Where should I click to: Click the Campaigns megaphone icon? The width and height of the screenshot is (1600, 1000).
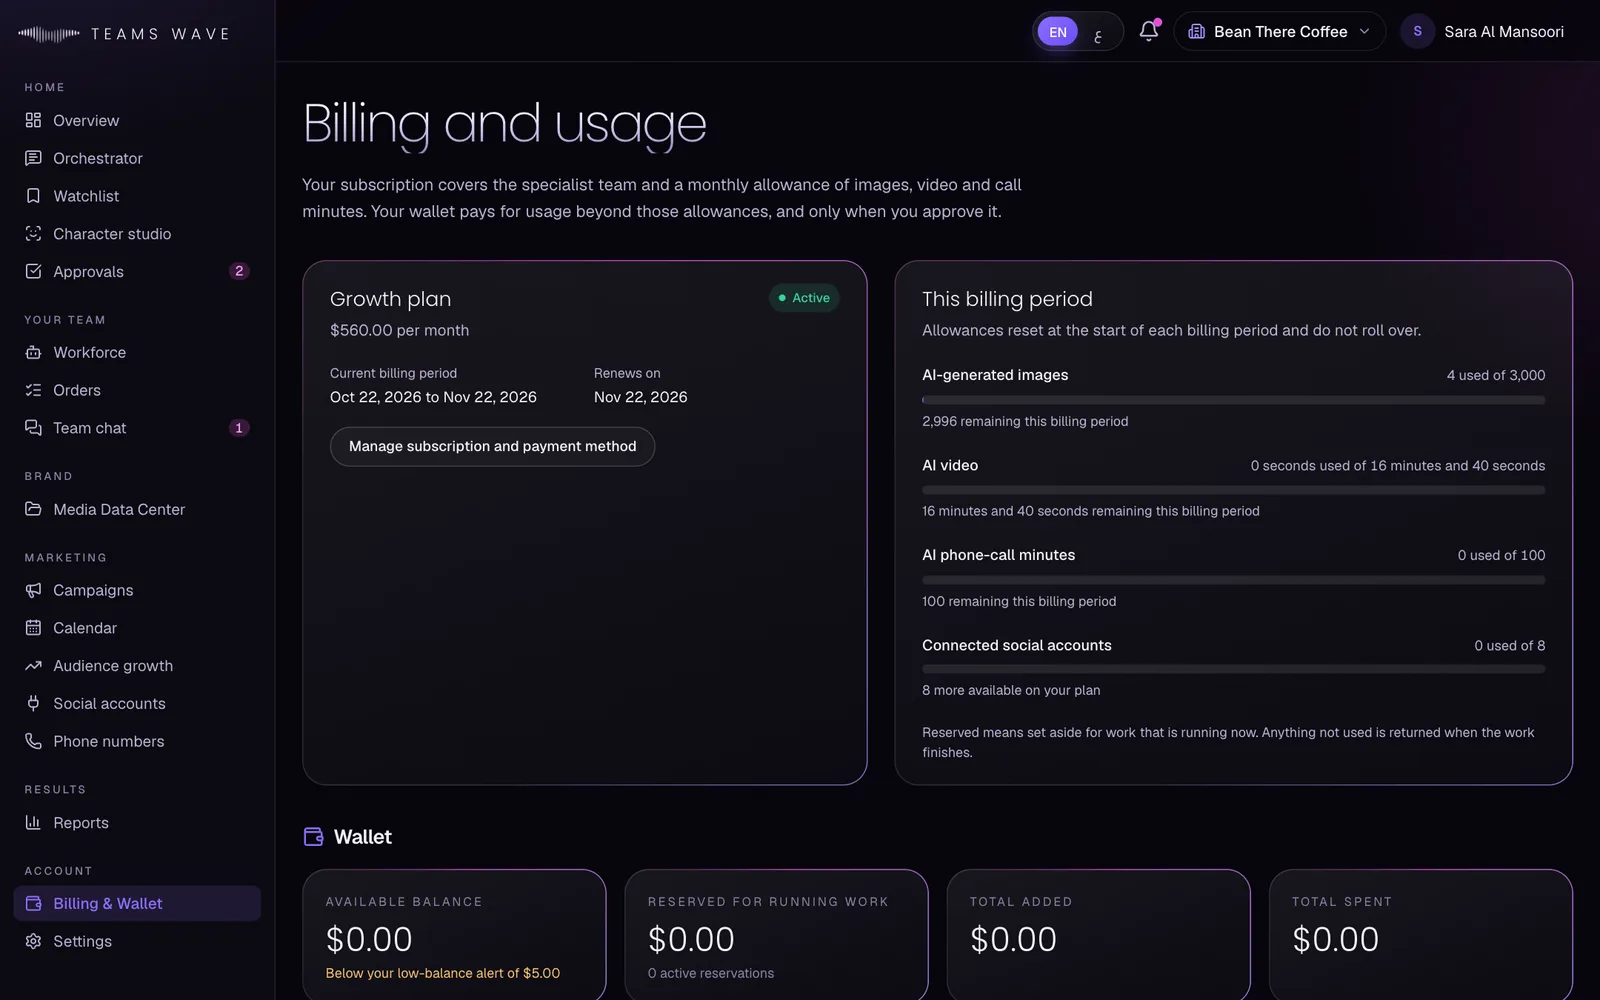tap(33, 590)
